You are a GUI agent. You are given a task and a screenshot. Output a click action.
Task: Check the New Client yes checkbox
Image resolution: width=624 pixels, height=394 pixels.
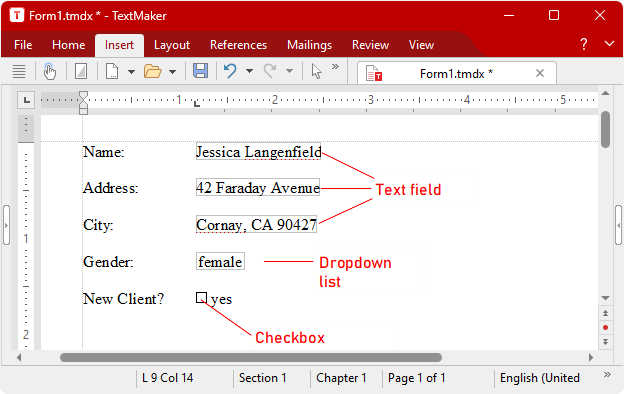click(201, 298)
